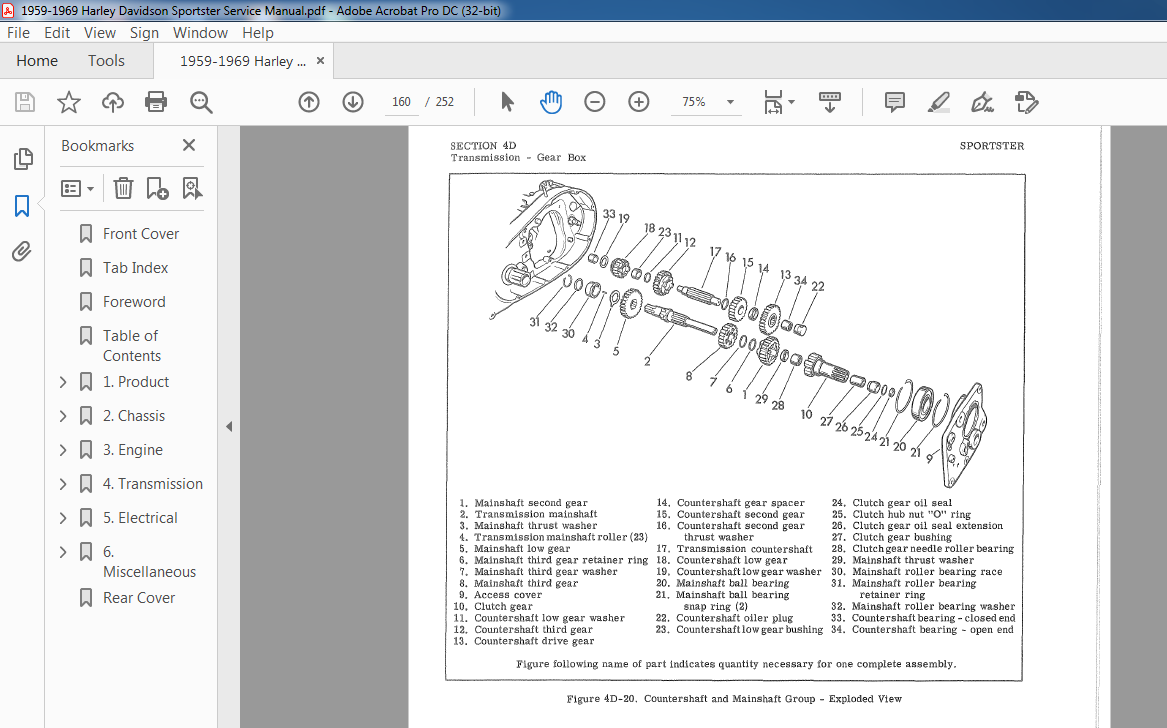
Task: Select the 3. Engine bookmark label
Action: [132, 450]
